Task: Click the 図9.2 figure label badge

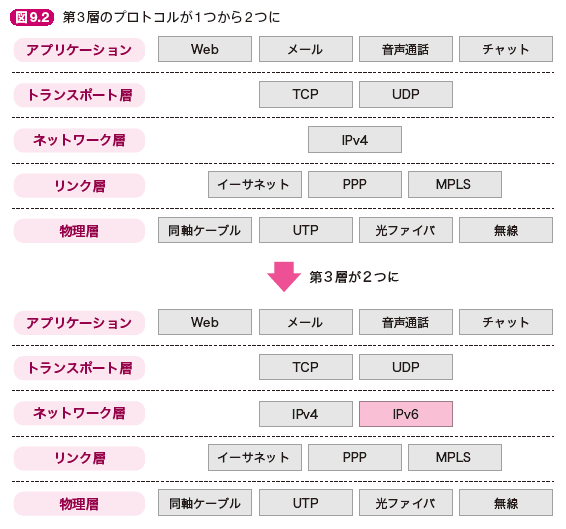Action: pyautogui.click(x=32, y=17)
